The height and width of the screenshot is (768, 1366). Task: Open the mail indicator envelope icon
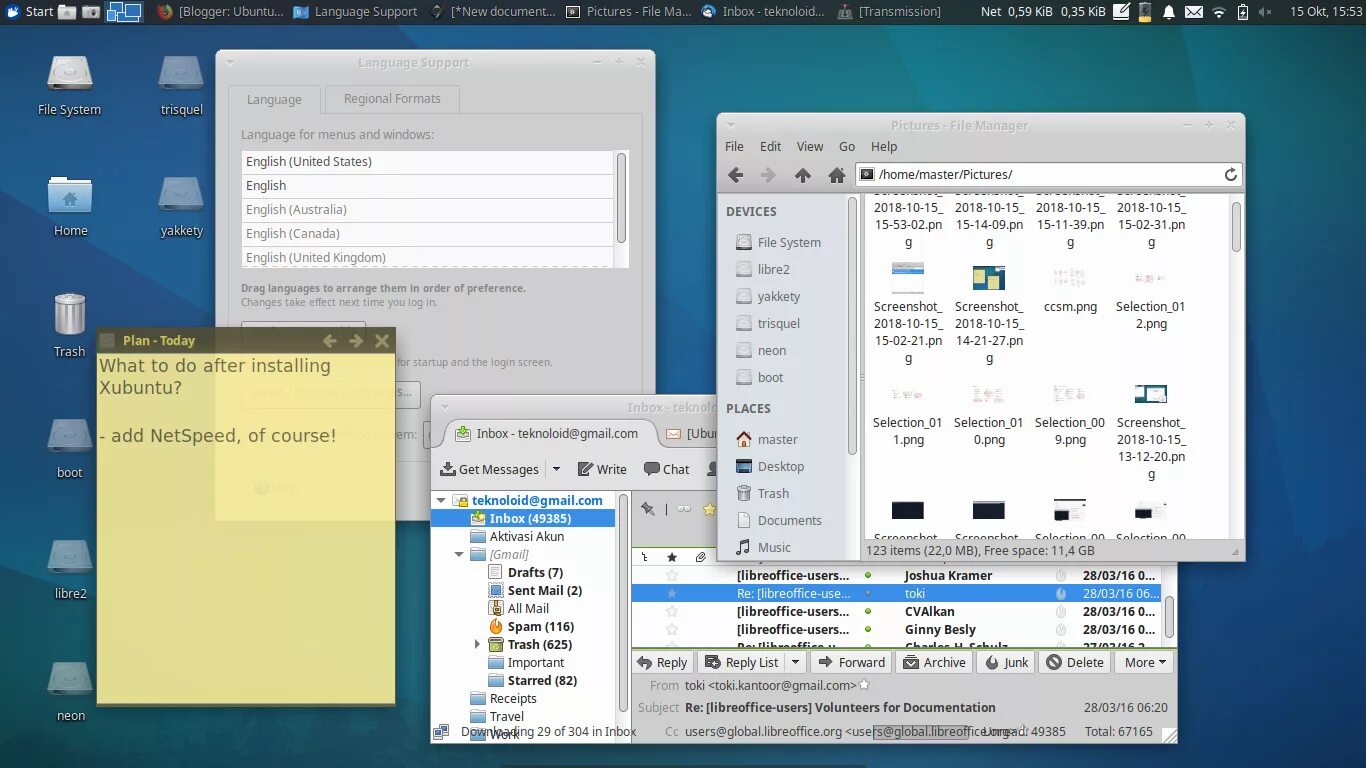click(x=1194, y=12)
